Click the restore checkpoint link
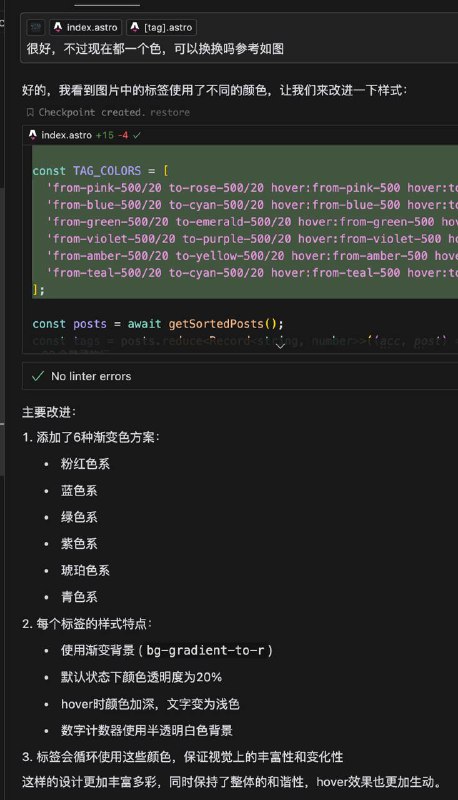 [x=170, y=112]
